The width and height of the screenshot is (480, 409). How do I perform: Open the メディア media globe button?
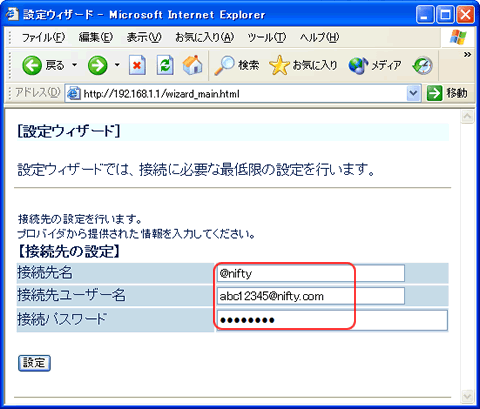[375, 65]
